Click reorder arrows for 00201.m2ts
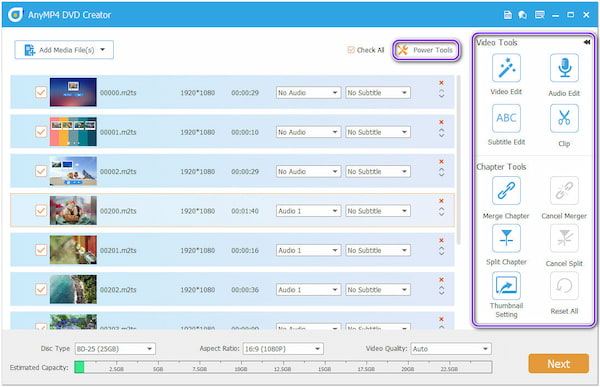This screenshot has height=387, width=600. [441, 251]
